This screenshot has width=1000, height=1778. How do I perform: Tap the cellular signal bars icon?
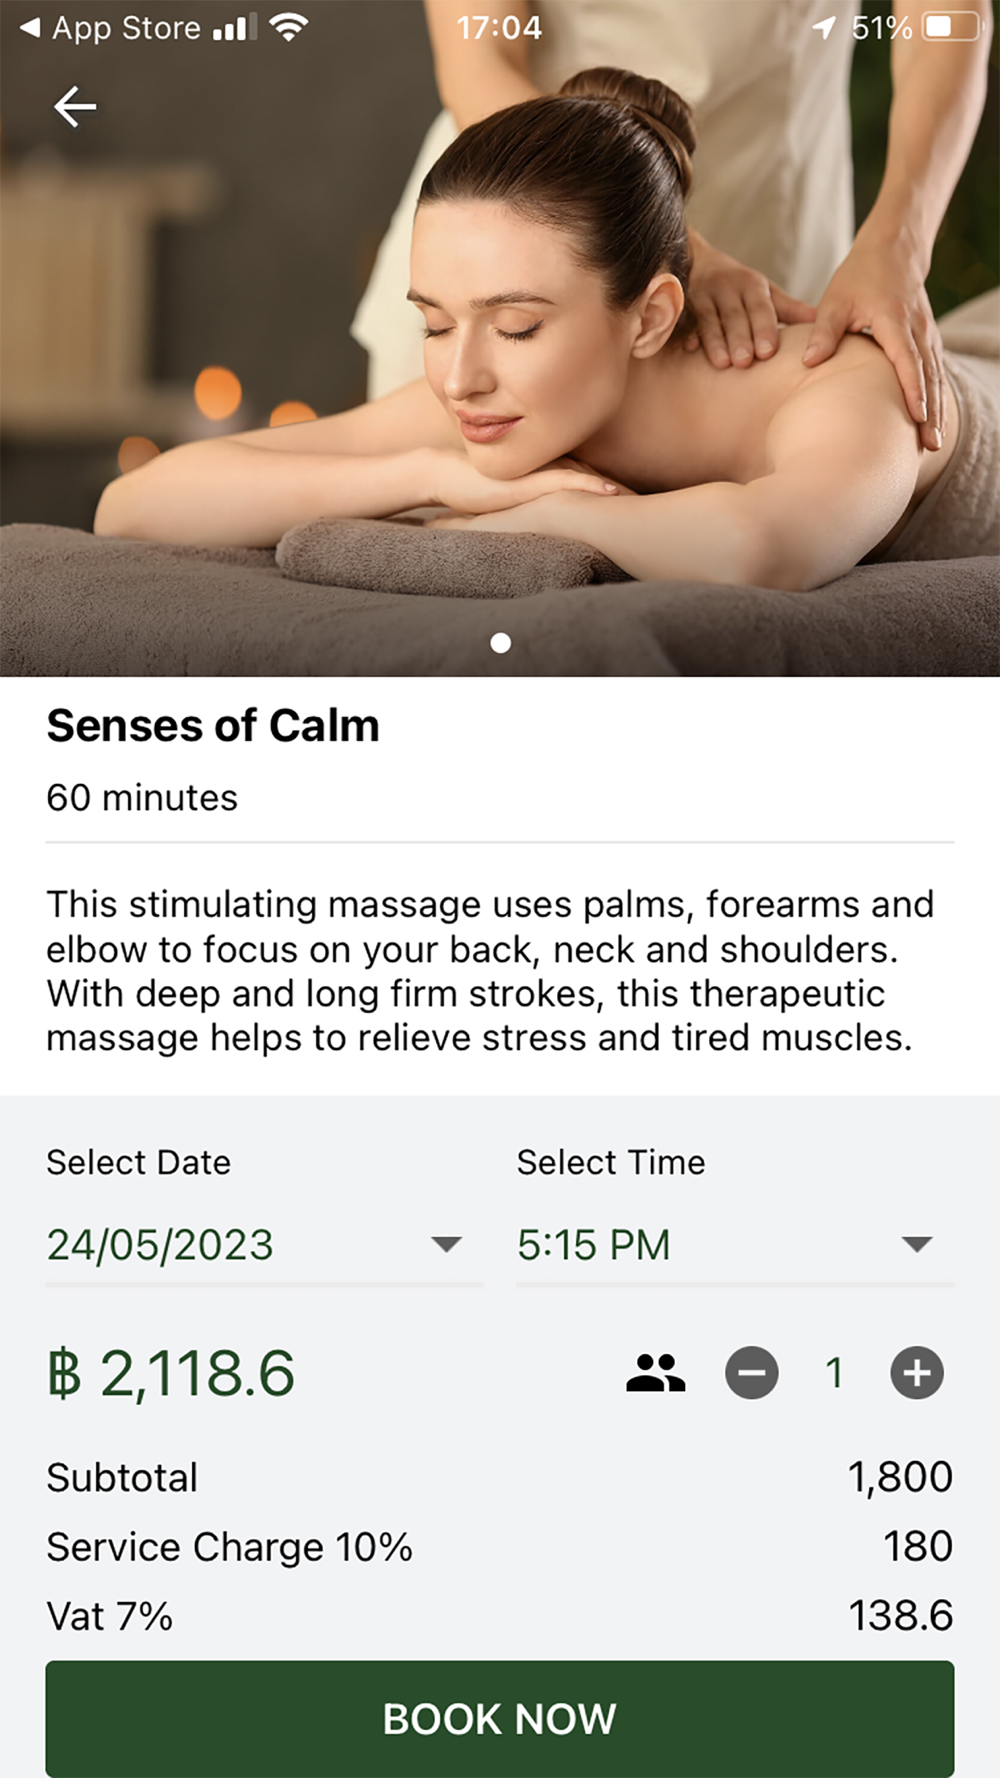pyautogui.click(x=234, y=28)
